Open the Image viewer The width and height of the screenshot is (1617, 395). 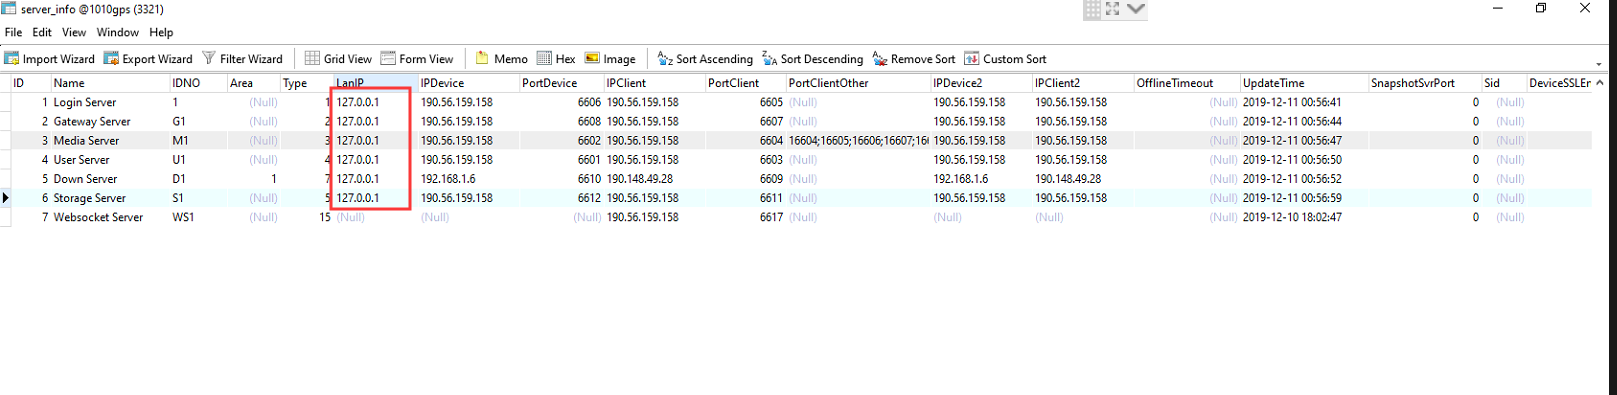610,59
